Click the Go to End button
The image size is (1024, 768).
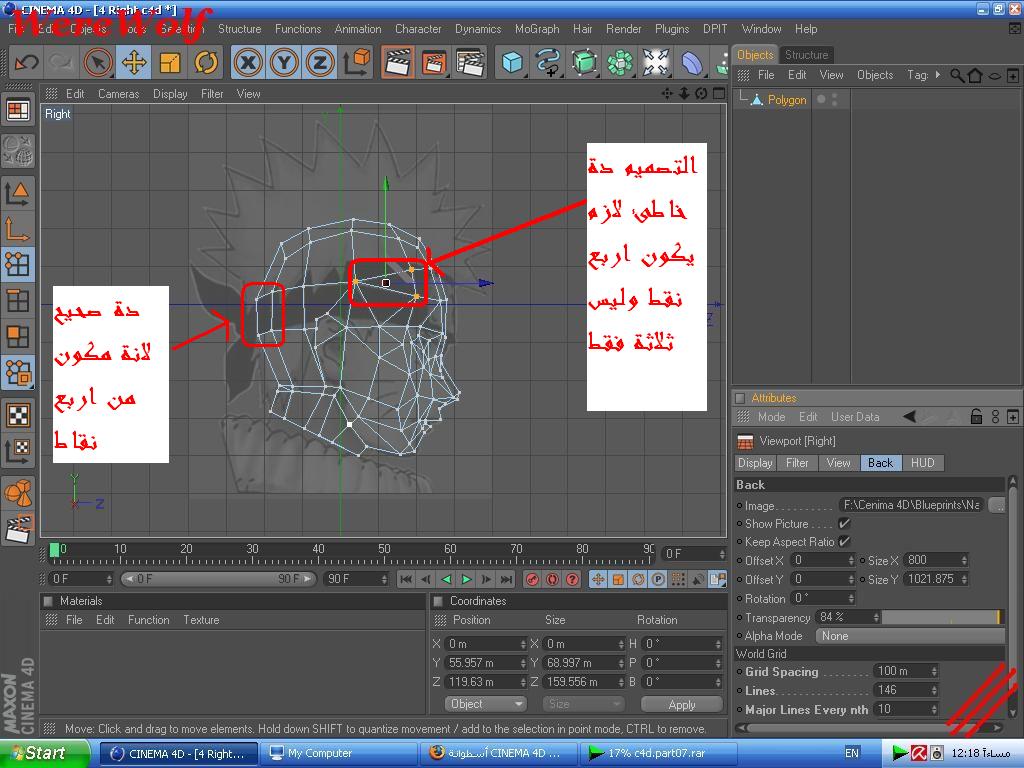(507, 579)
